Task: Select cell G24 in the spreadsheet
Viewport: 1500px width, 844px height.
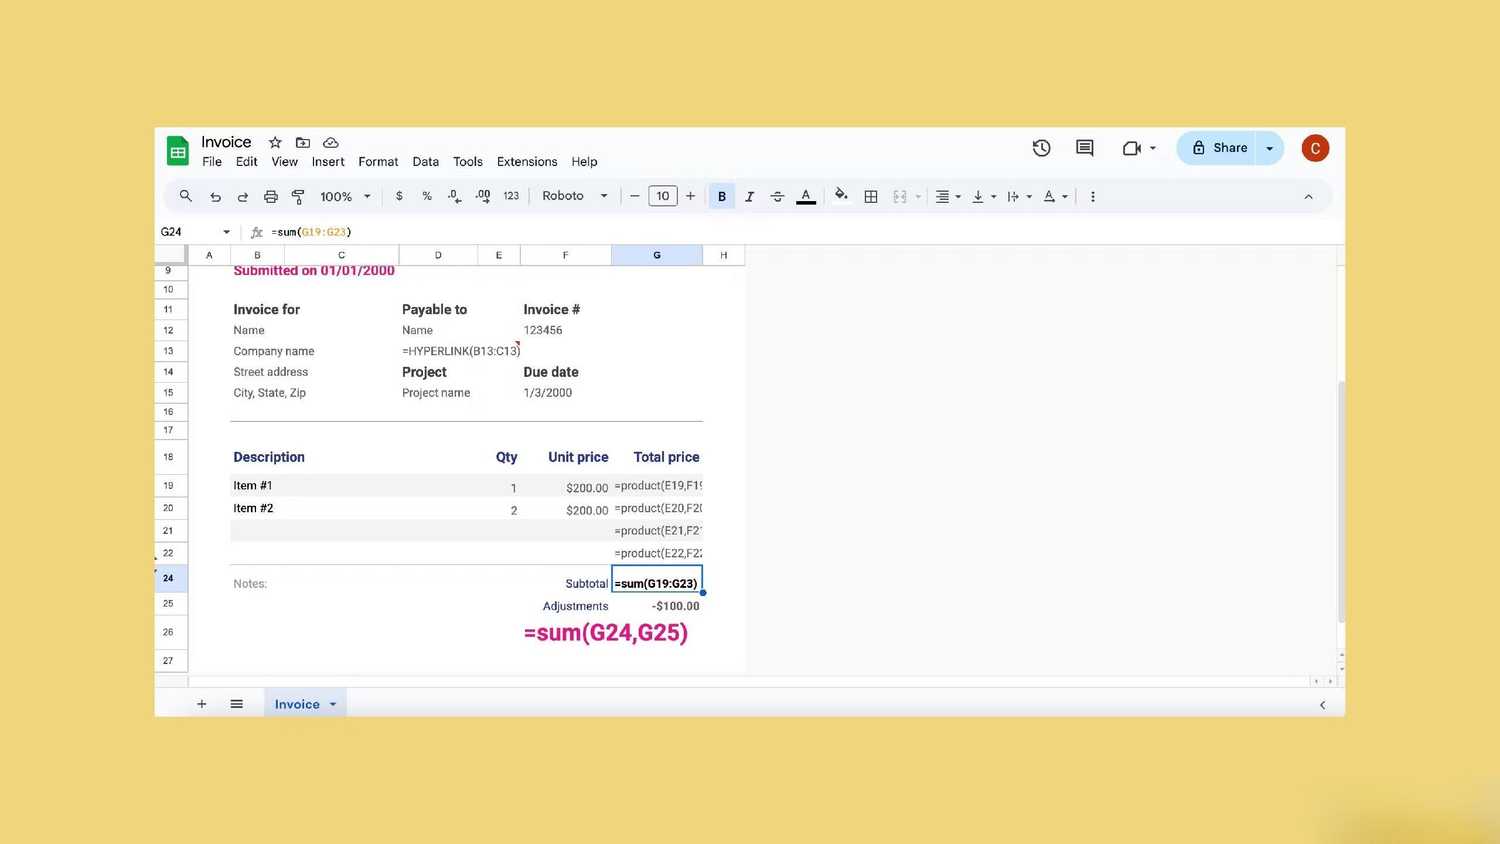Action: [656, 583]
